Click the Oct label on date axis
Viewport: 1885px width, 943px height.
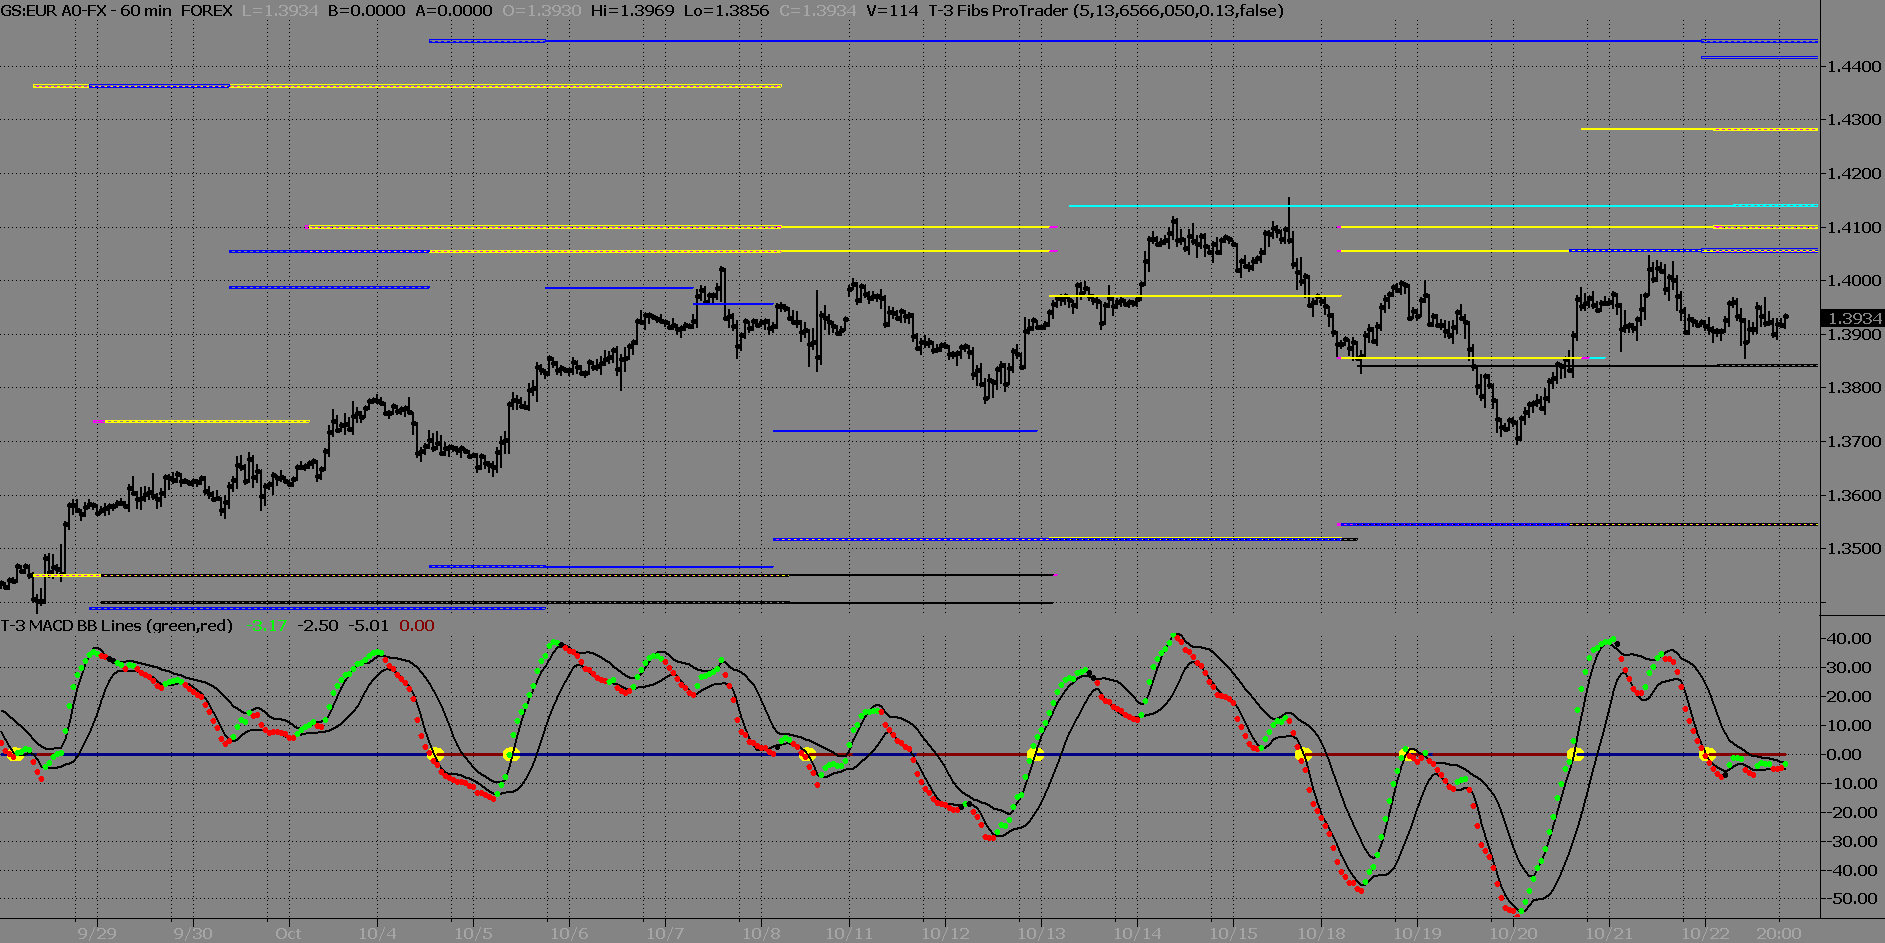click(x=288, y=933)
